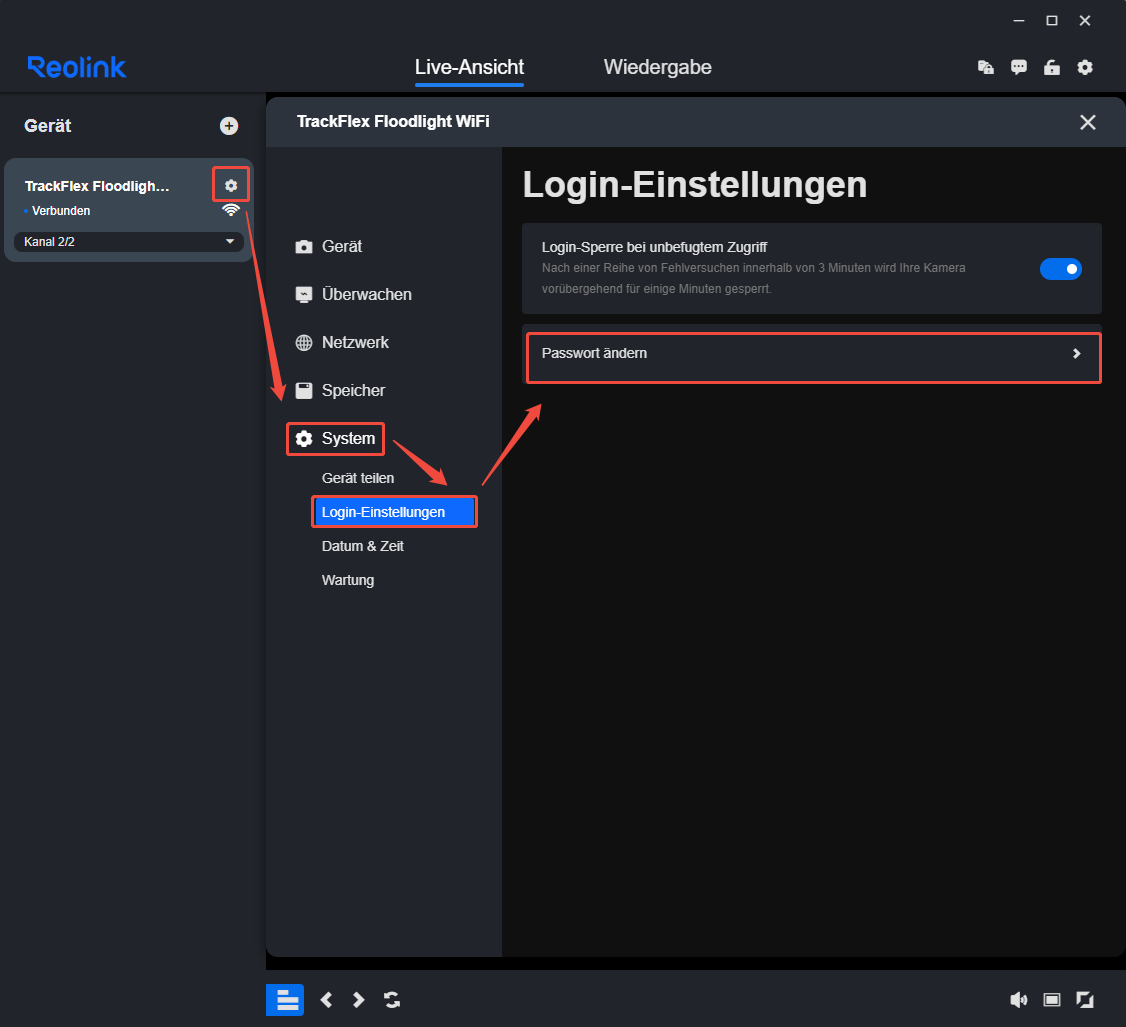1126x1027 pixels.
Task: Select Login-Einstellungen submenu item
Action: pos(394,512)
